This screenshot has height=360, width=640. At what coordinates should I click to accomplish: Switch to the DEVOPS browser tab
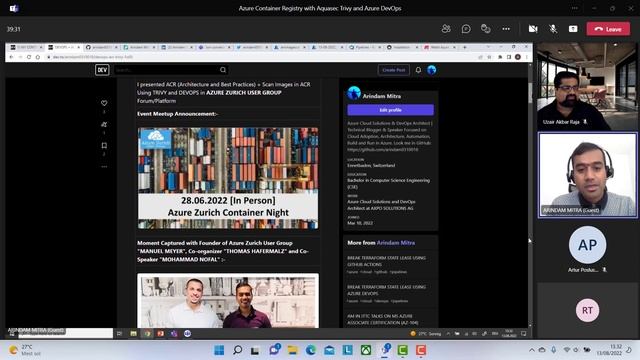(63, 47)
